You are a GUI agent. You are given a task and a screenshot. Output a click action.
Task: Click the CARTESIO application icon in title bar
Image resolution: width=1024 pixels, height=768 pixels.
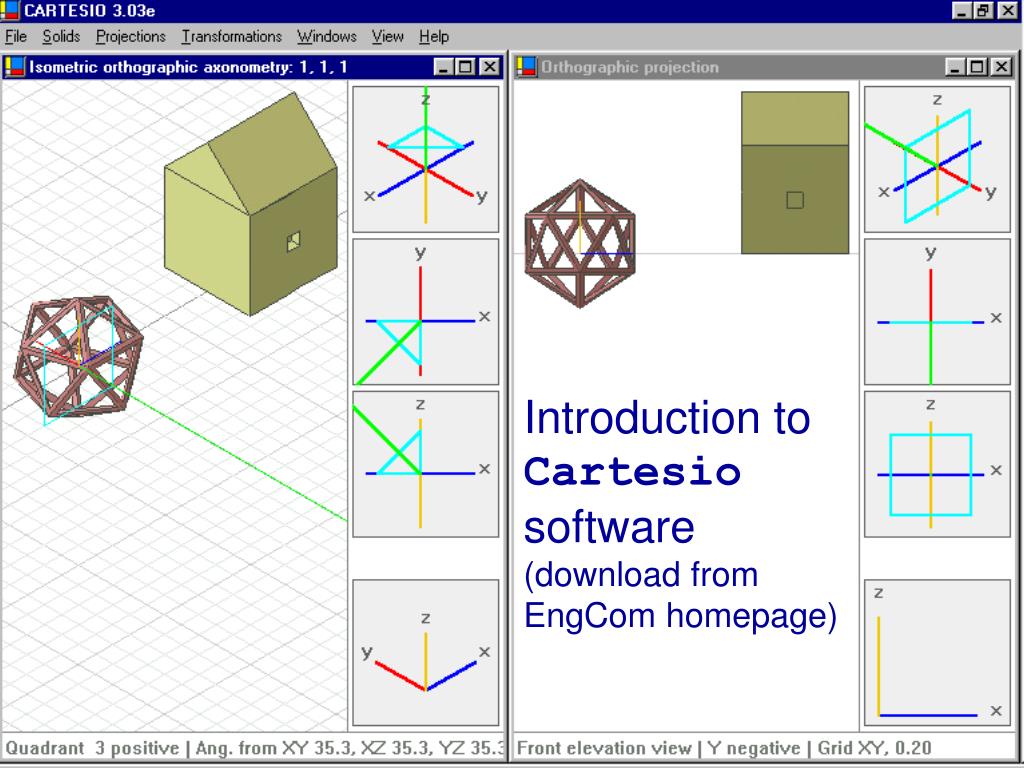[10, 10]
